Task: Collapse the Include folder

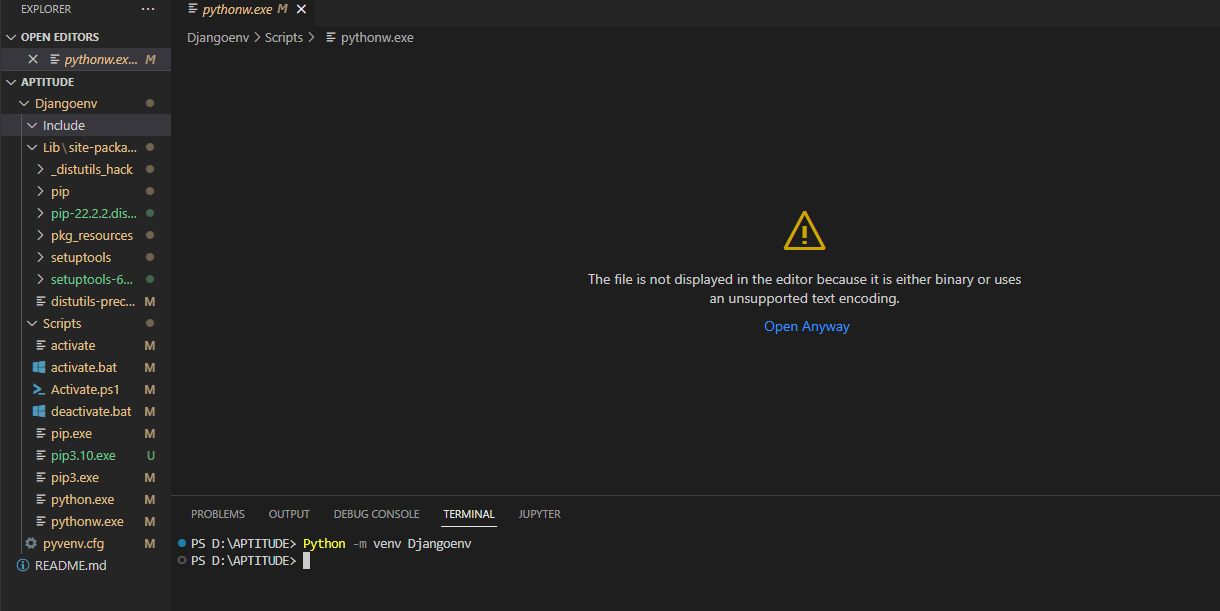Action: (x=32, y=125)
